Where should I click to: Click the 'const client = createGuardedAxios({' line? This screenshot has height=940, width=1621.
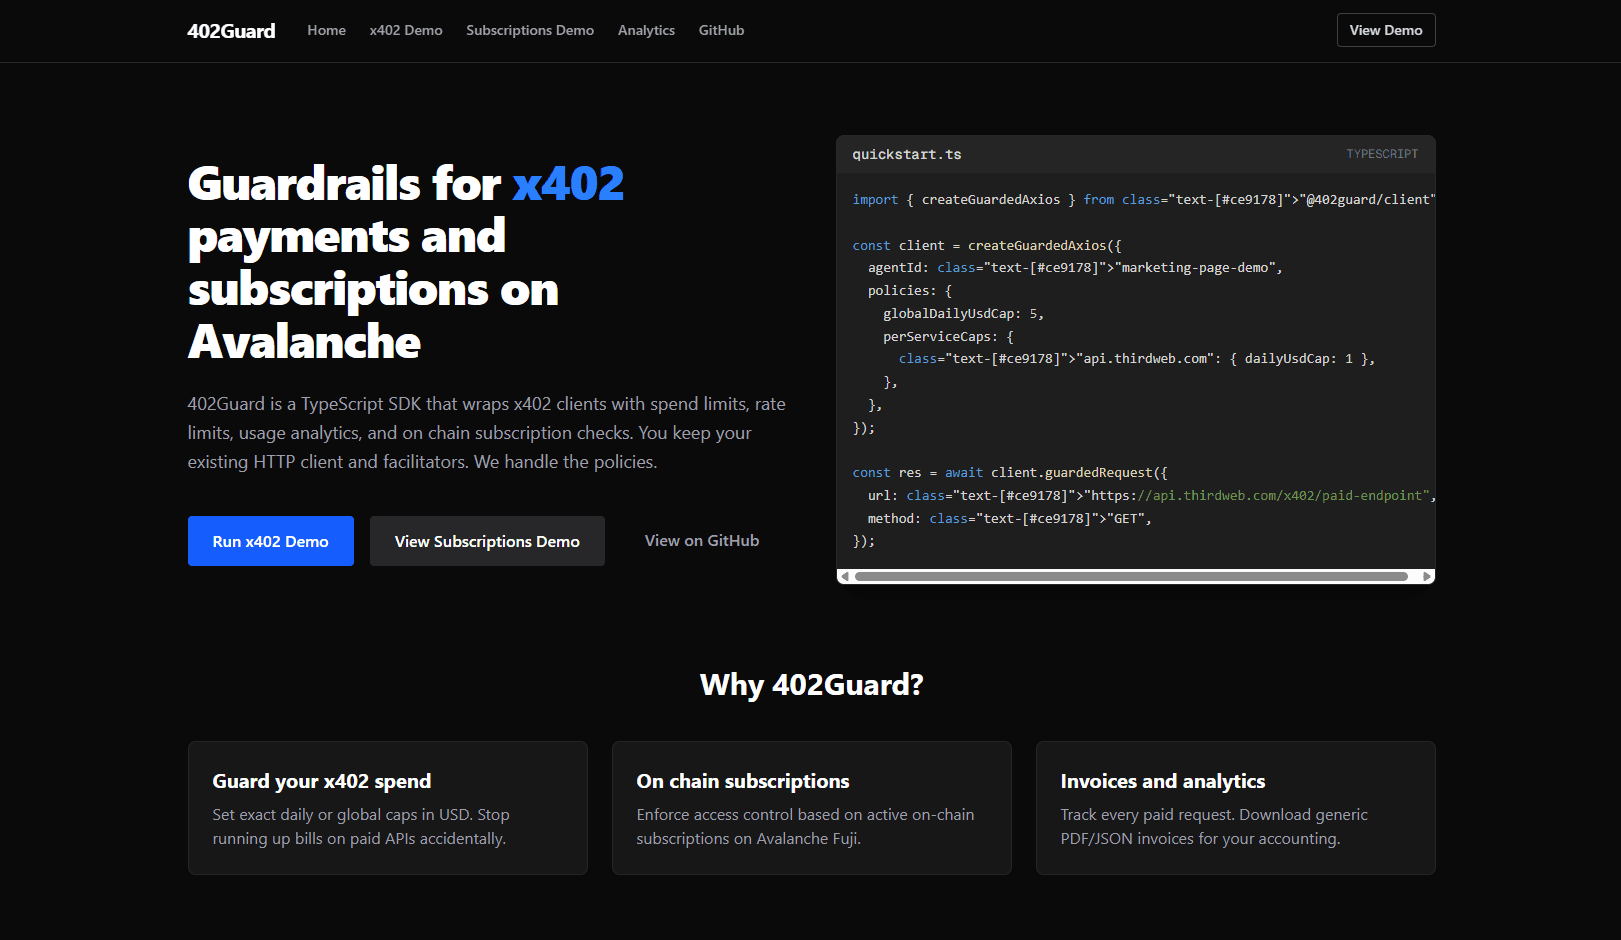click(x=987, y=245)
